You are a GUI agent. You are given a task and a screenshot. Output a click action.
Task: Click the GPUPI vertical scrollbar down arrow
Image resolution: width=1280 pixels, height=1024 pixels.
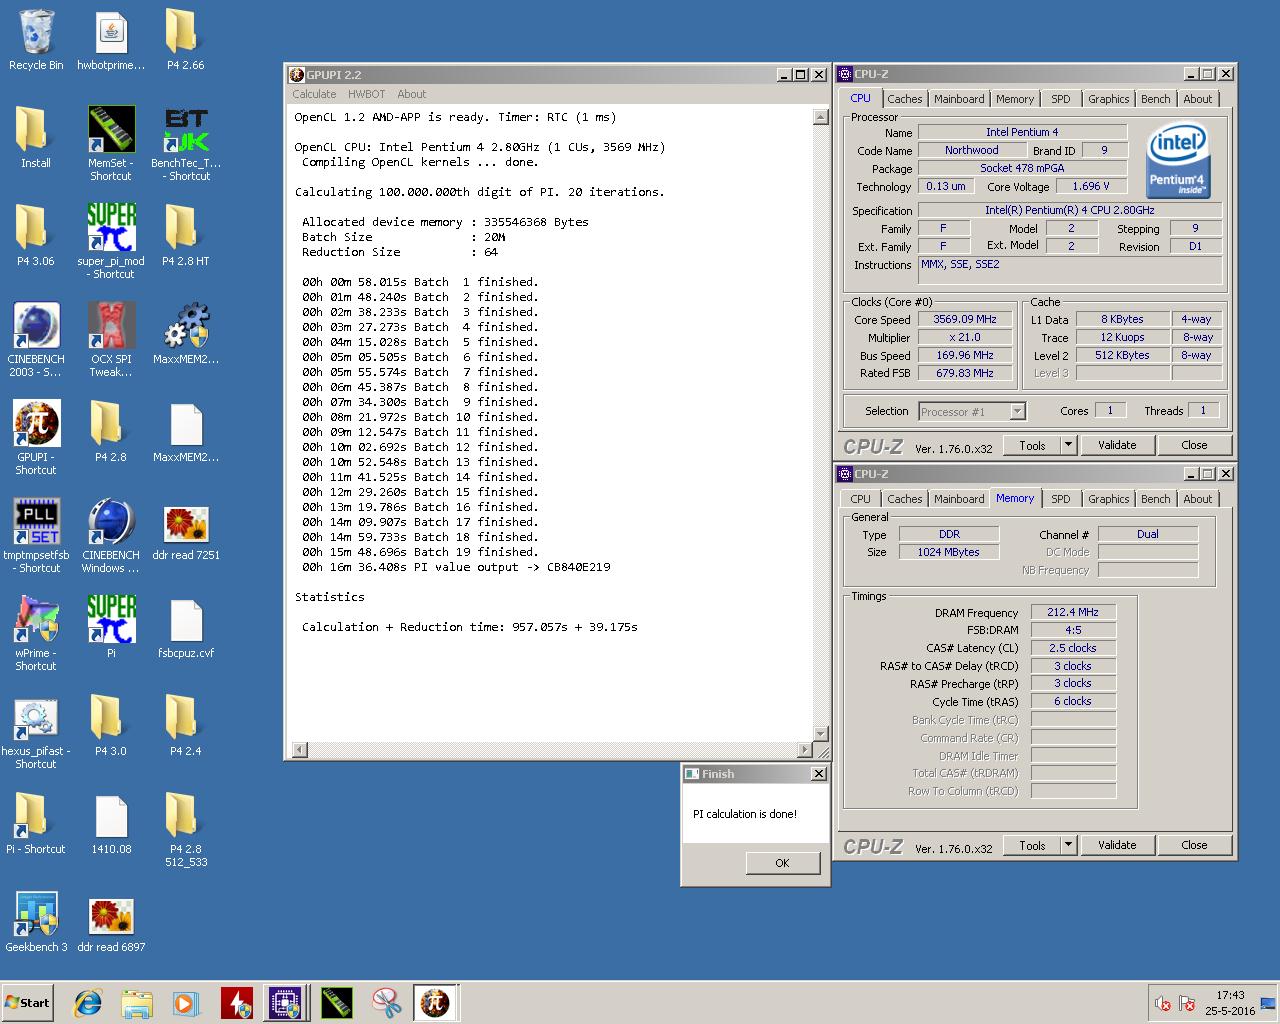pos(820,733)
